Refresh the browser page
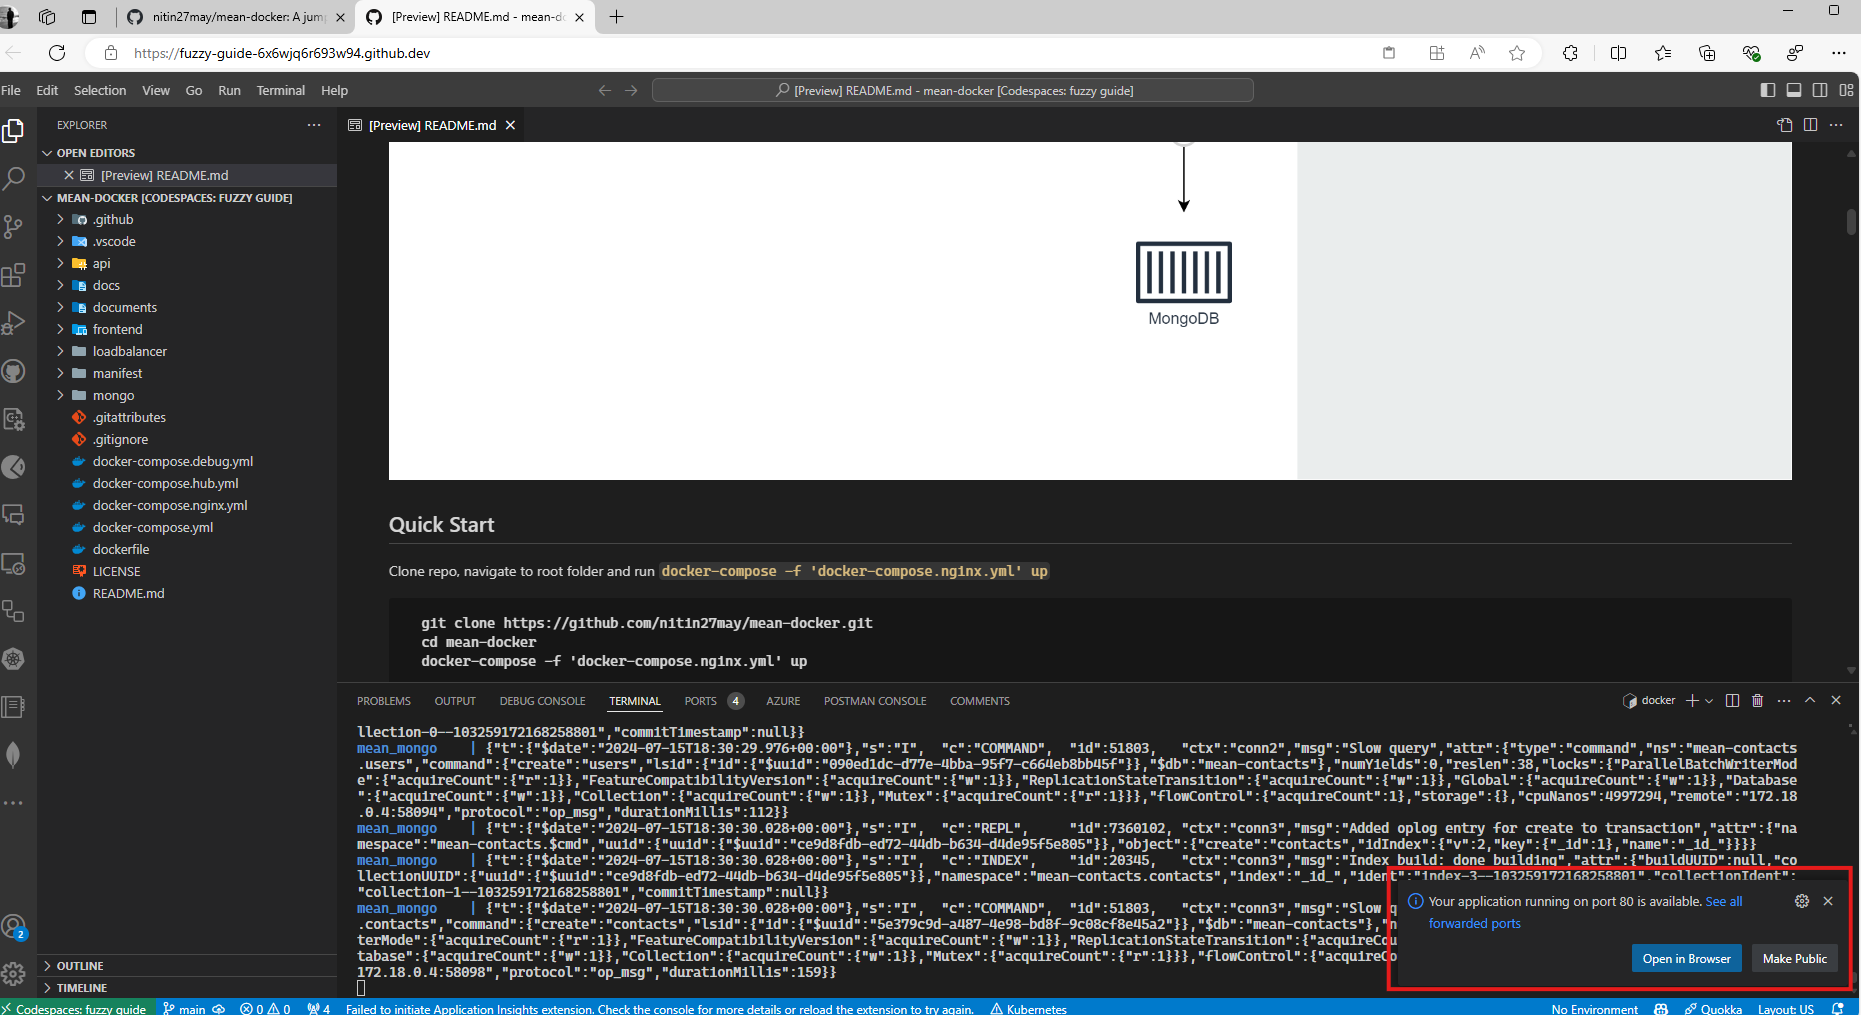This screenshot has width=1861, height=1015. coord(57,53)
